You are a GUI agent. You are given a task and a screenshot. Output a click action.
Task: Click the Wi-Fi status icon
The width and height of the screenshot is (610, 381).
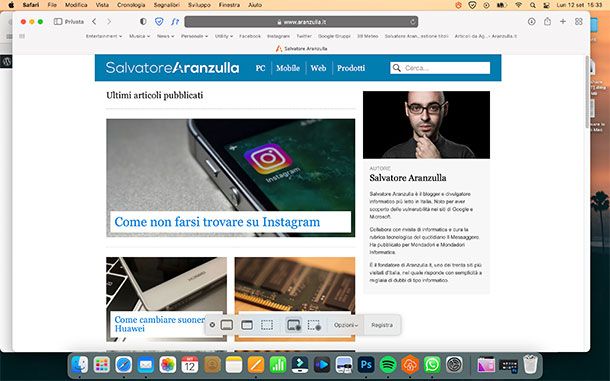coord(518,5)
